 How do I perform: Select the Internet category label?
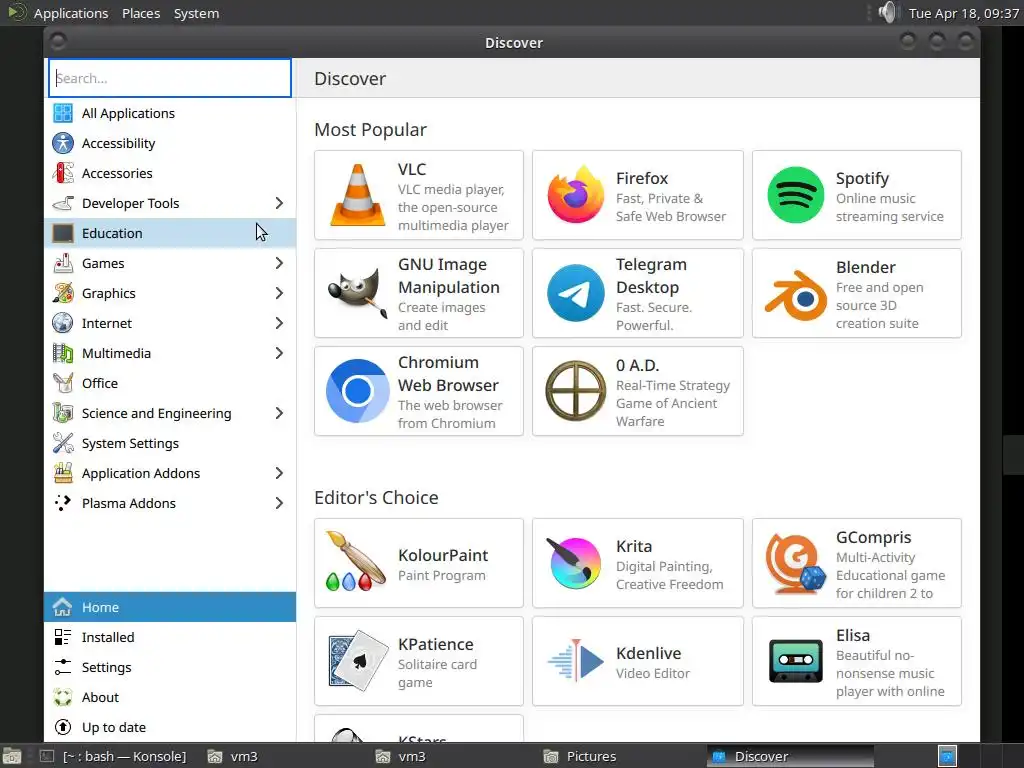coord(106,323)
